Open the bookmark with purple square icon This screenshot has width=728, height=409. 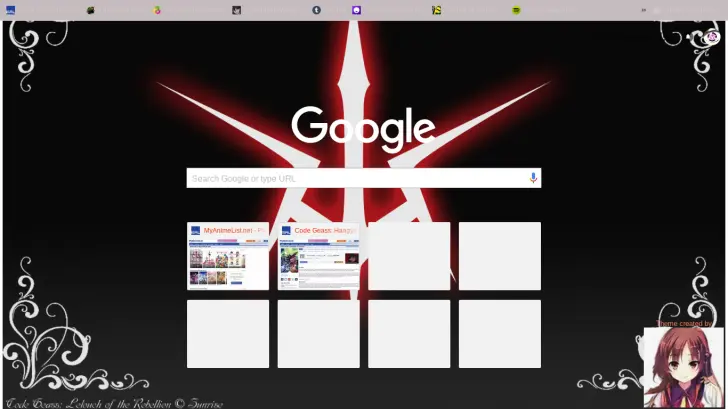tap(356, 10)
